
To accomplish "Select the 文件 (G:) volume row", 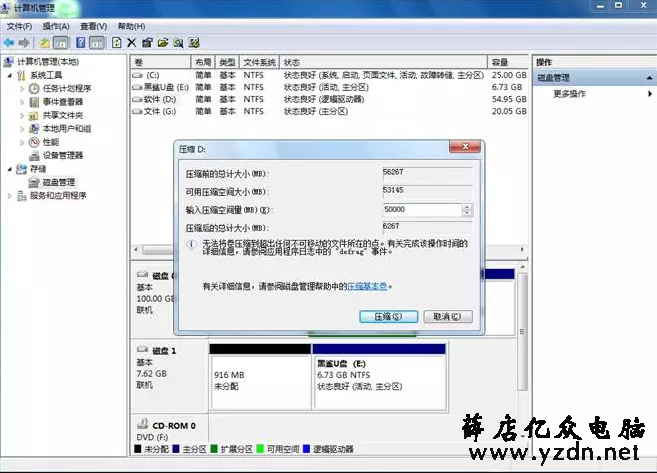I will (x=329, y=111).
